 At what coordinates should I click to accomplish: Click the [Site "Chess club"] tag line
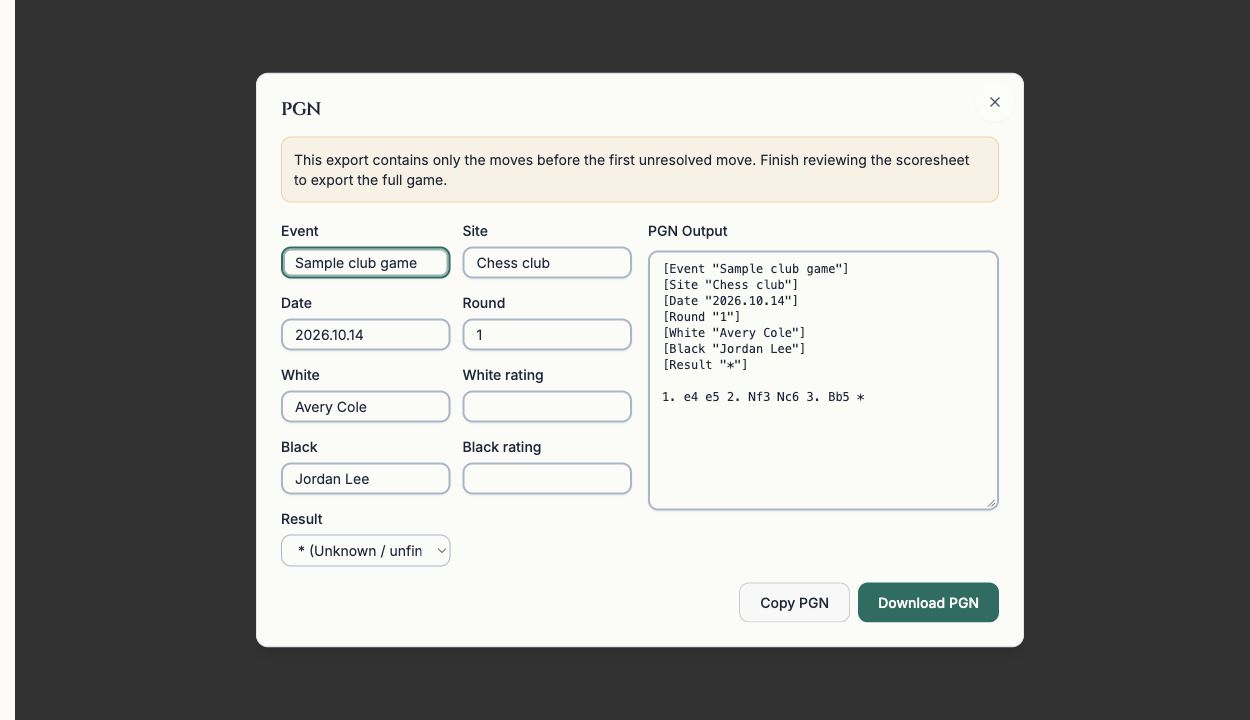(x=730, y=285)
